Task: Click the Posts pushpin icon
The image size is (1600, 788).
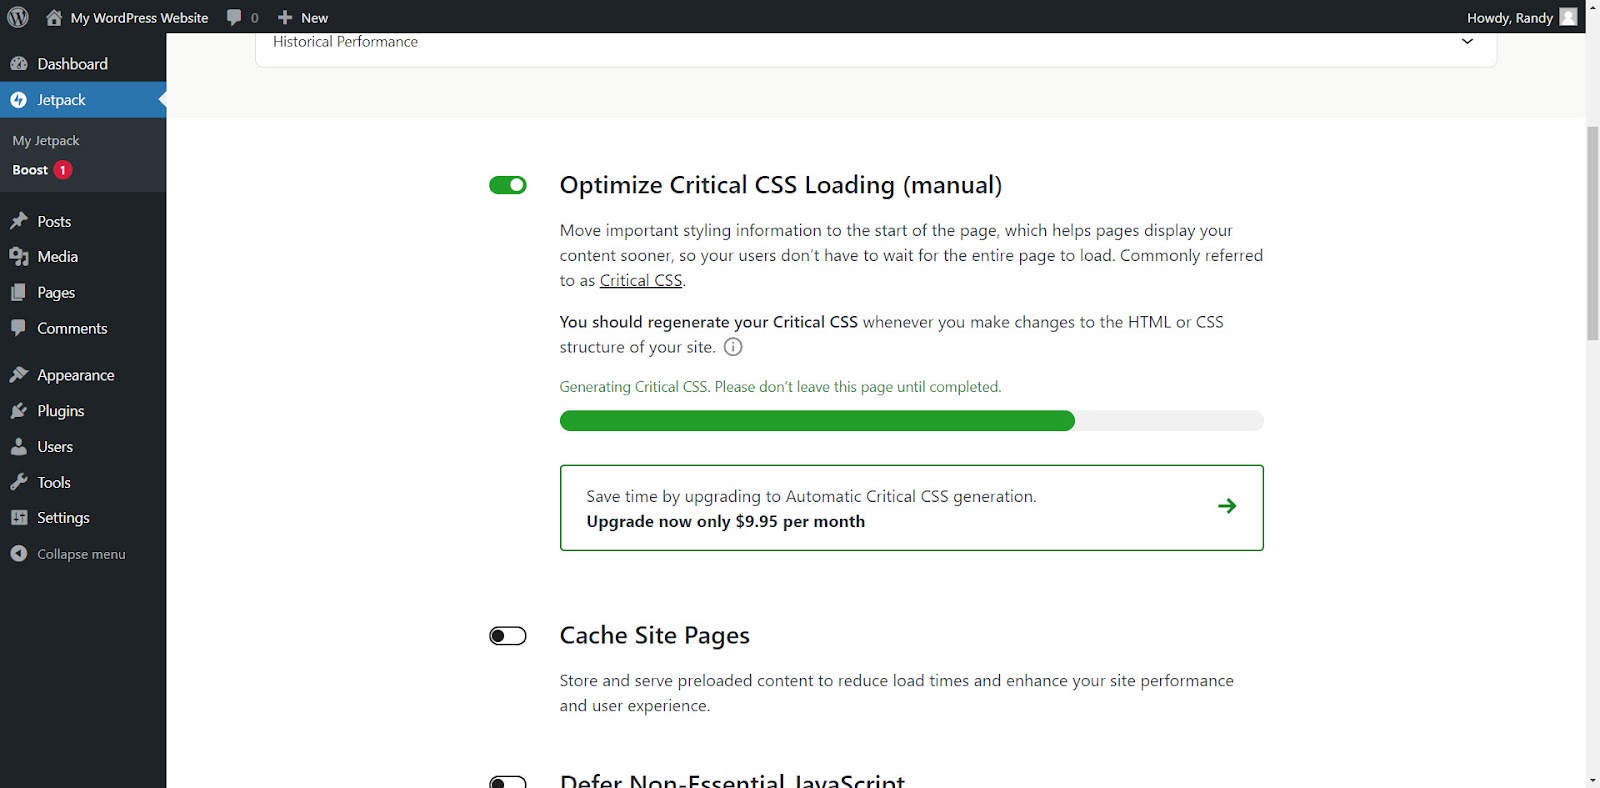Action: coord(19,221)
